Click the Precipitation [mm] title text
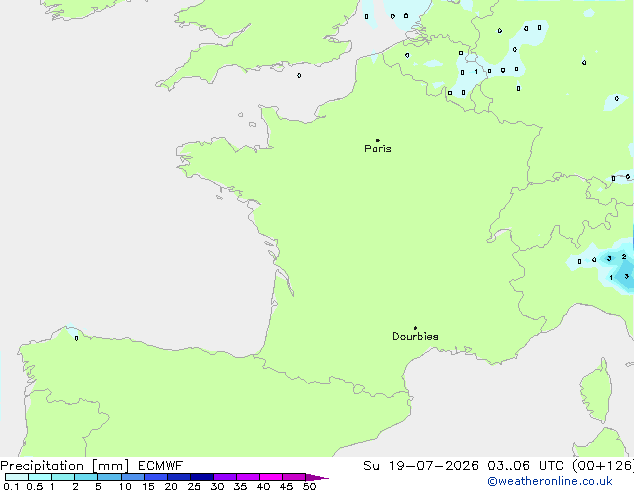The height and width of the screenshot is (490, 634). pos(65,466)
